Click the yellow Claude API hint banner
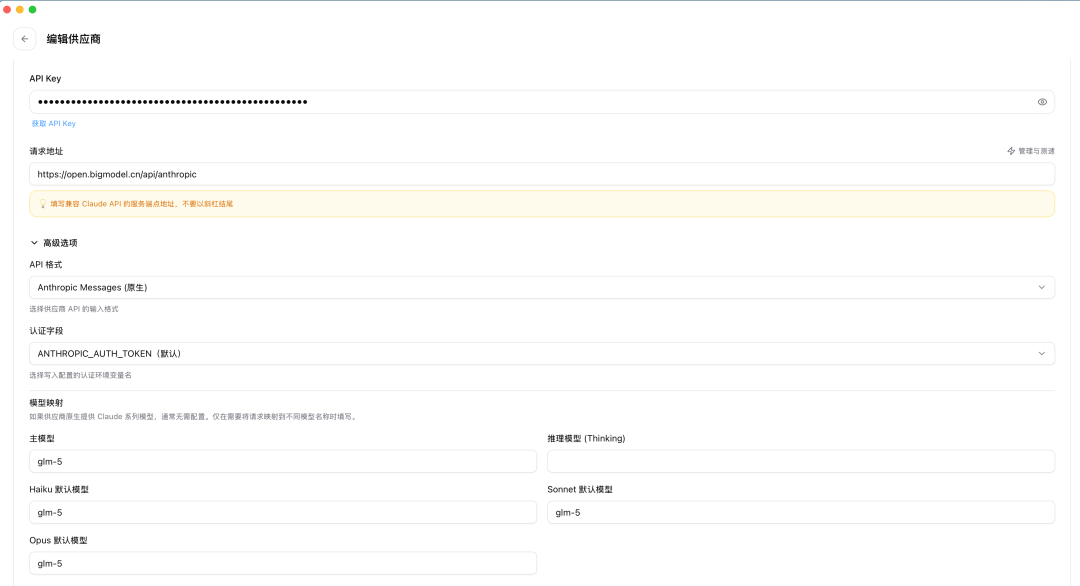This screenshot has height=586, width=1080. [x=541, y=204]
